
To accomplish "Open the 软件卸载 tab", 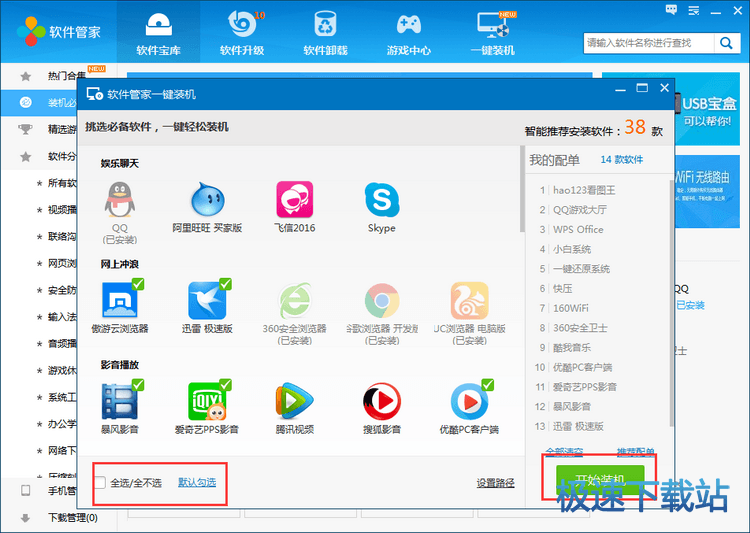I will pos(325,33).
